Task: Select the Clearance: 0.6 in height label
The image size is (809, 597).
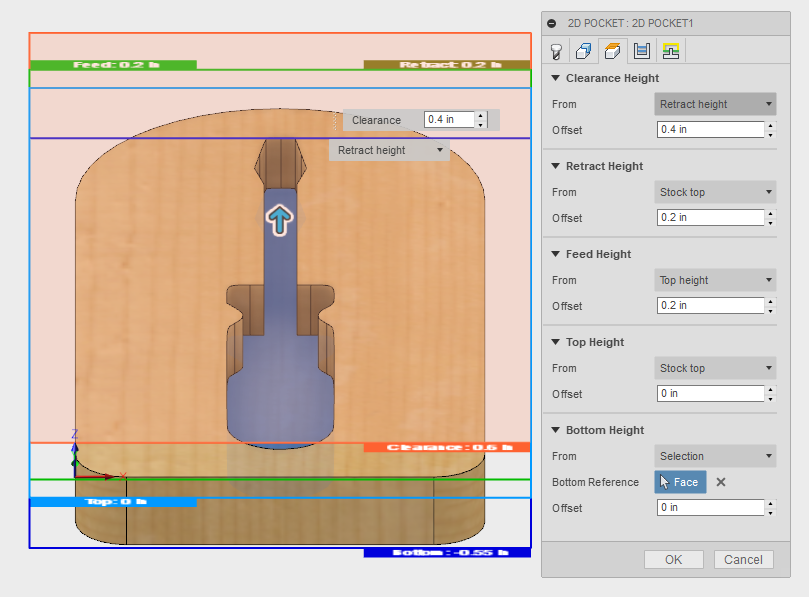Action: pos(447,447)
